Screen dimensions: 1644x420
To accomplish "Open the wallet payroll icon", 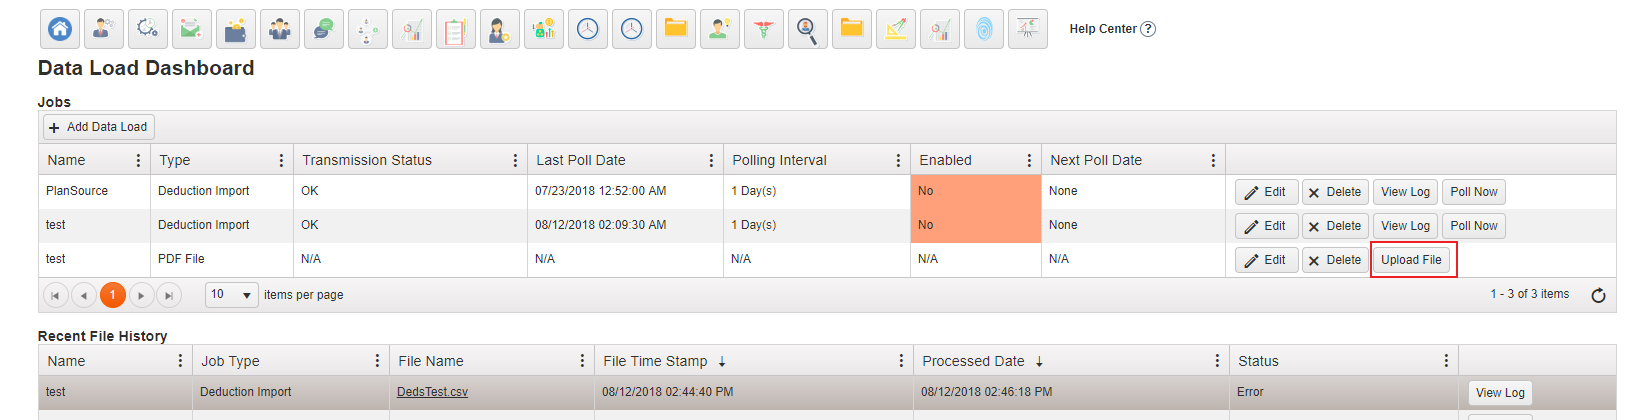I will 236,29.
